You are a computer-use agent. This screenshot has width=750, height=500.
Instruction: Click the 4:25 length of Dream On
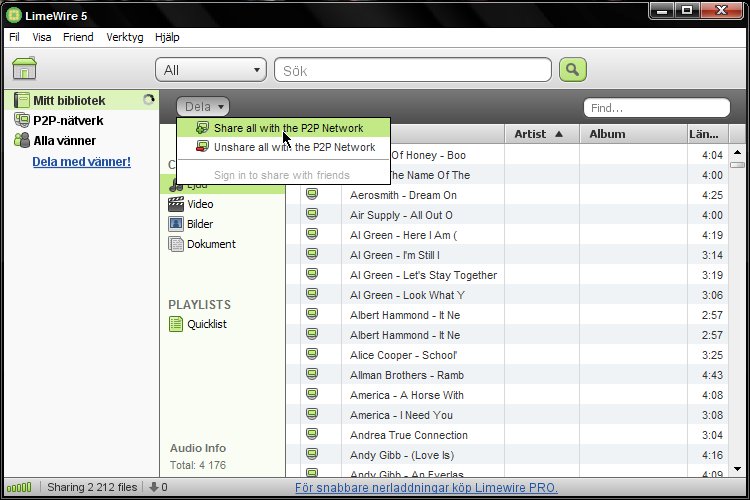pyautogui.click(x=712, y=195)
